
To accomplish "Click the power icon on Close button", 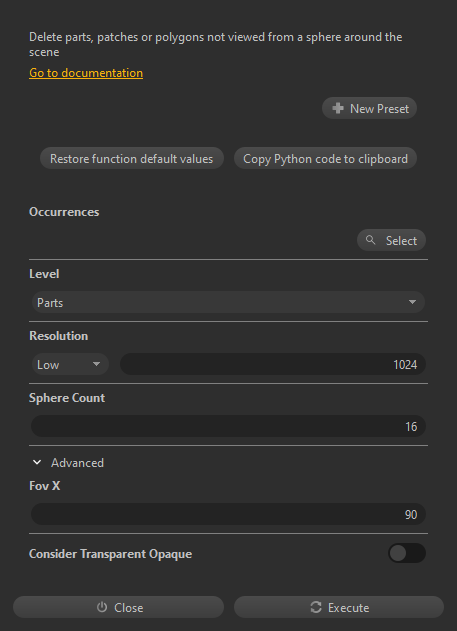I will (102, 607).
